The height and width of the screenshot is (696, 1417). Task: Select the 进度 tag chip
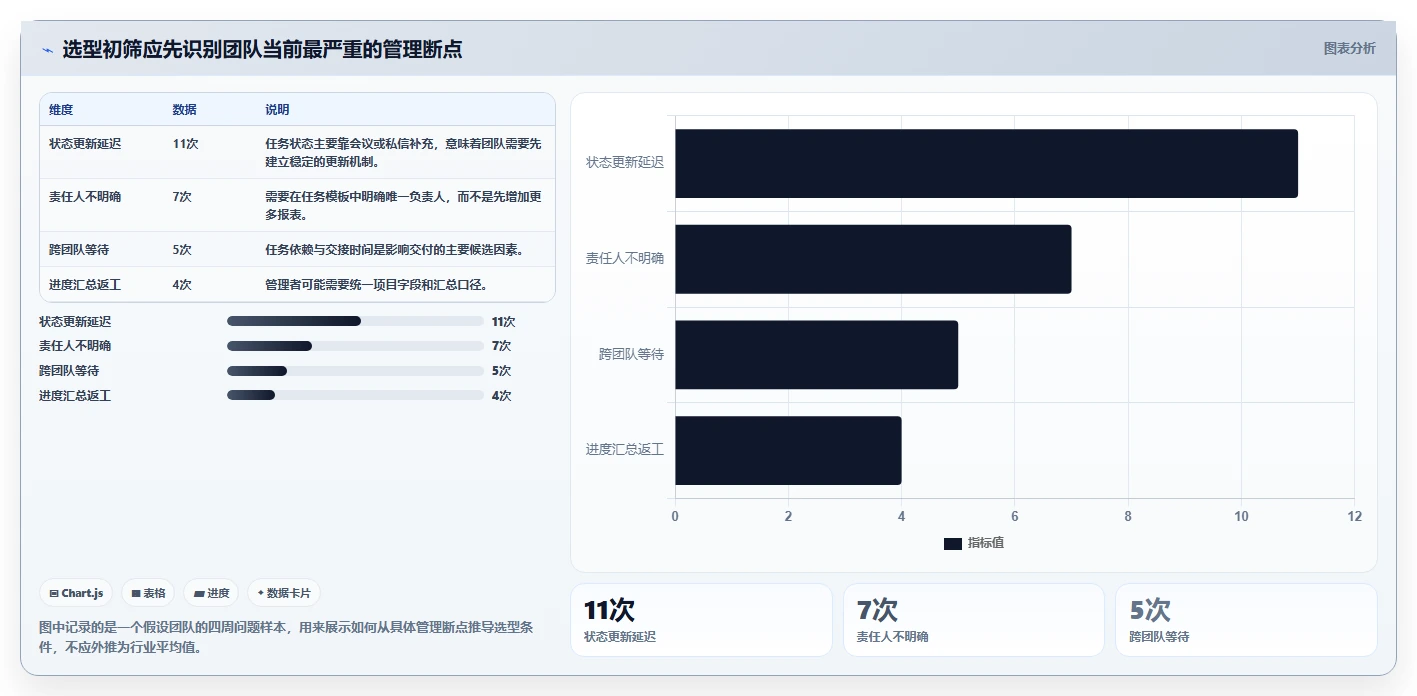[211, 593]
